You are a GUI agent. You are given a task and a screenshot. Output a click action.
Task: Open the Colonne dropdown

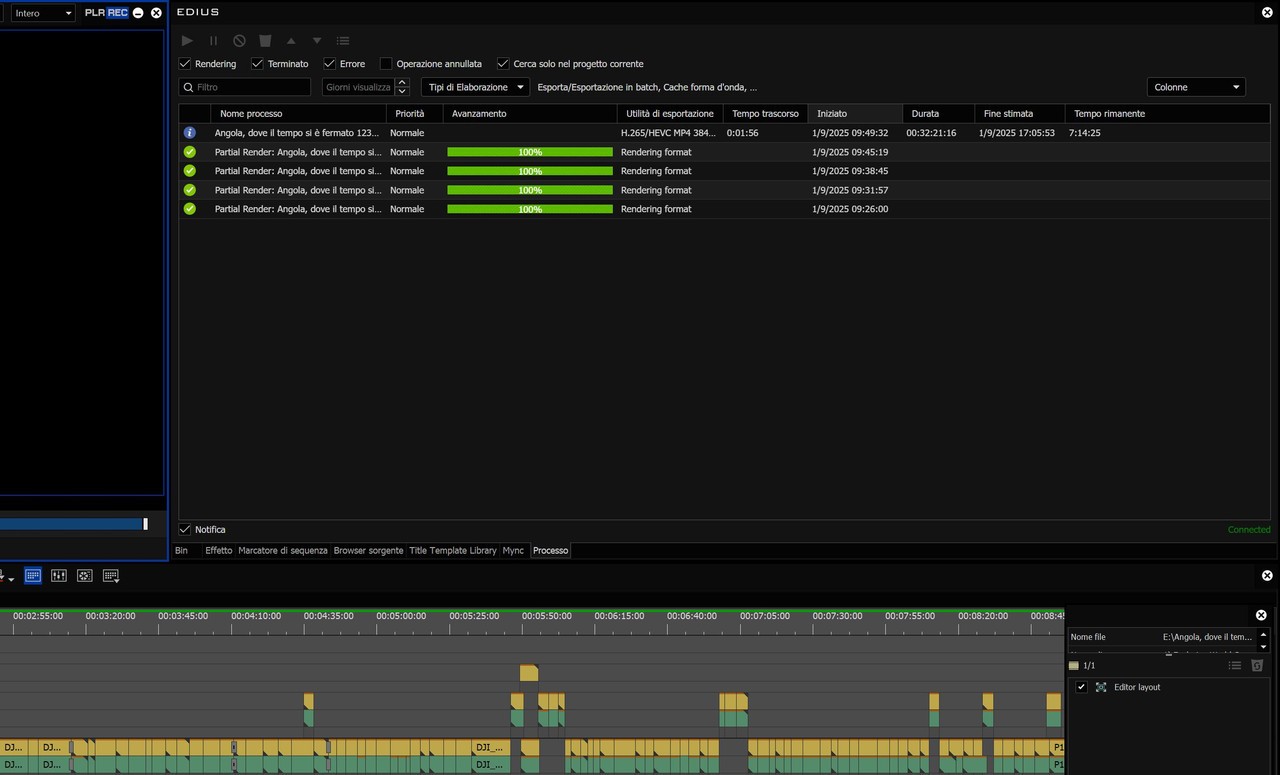click(x=1196, y=87)
